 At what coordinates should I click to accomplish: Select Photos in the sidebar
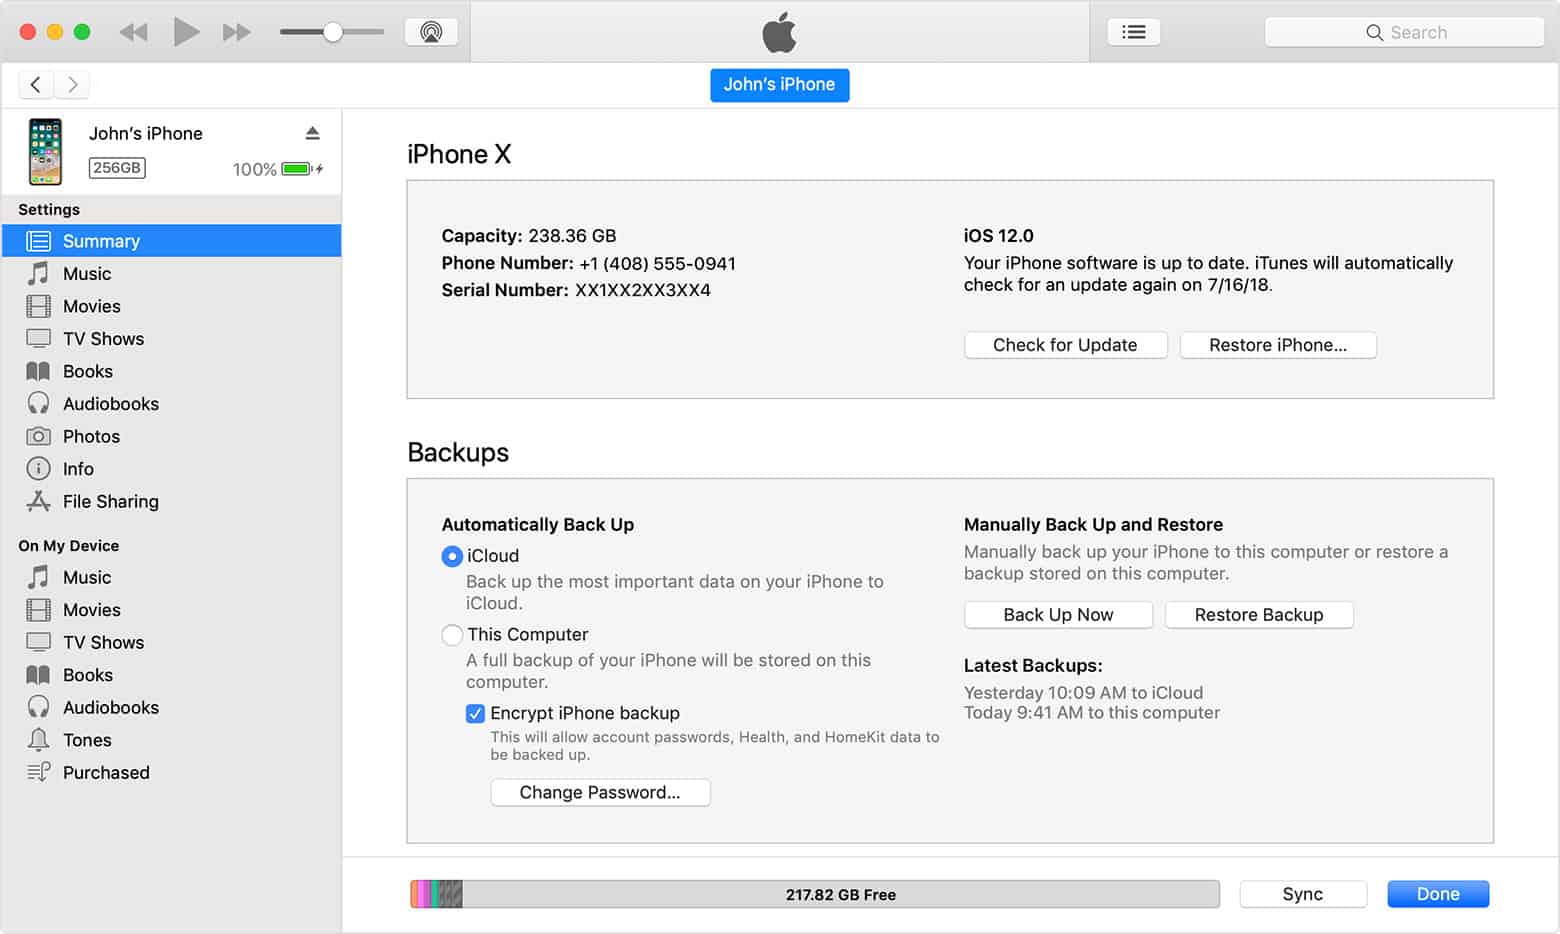coord(92,436)
